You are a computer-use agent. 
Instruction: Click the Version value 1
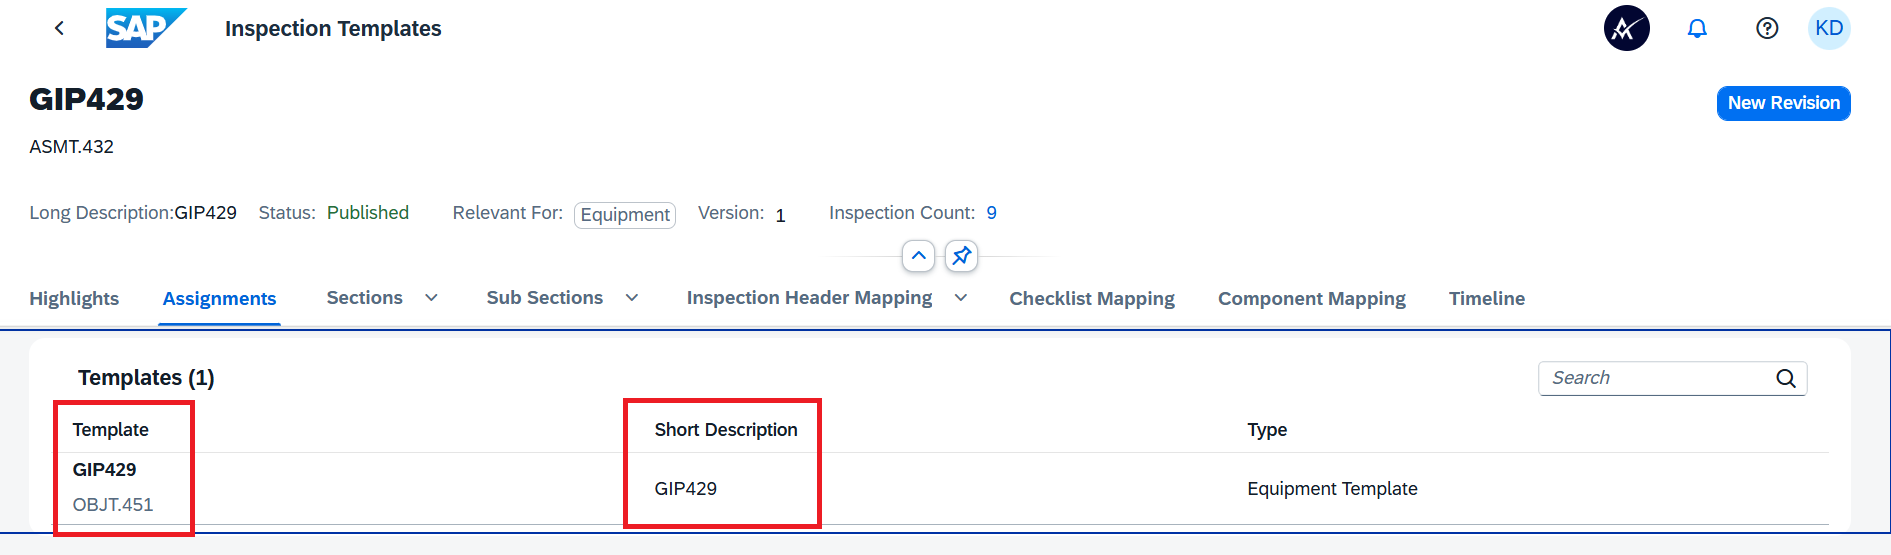pyautogui.click(x=780, y=215)
